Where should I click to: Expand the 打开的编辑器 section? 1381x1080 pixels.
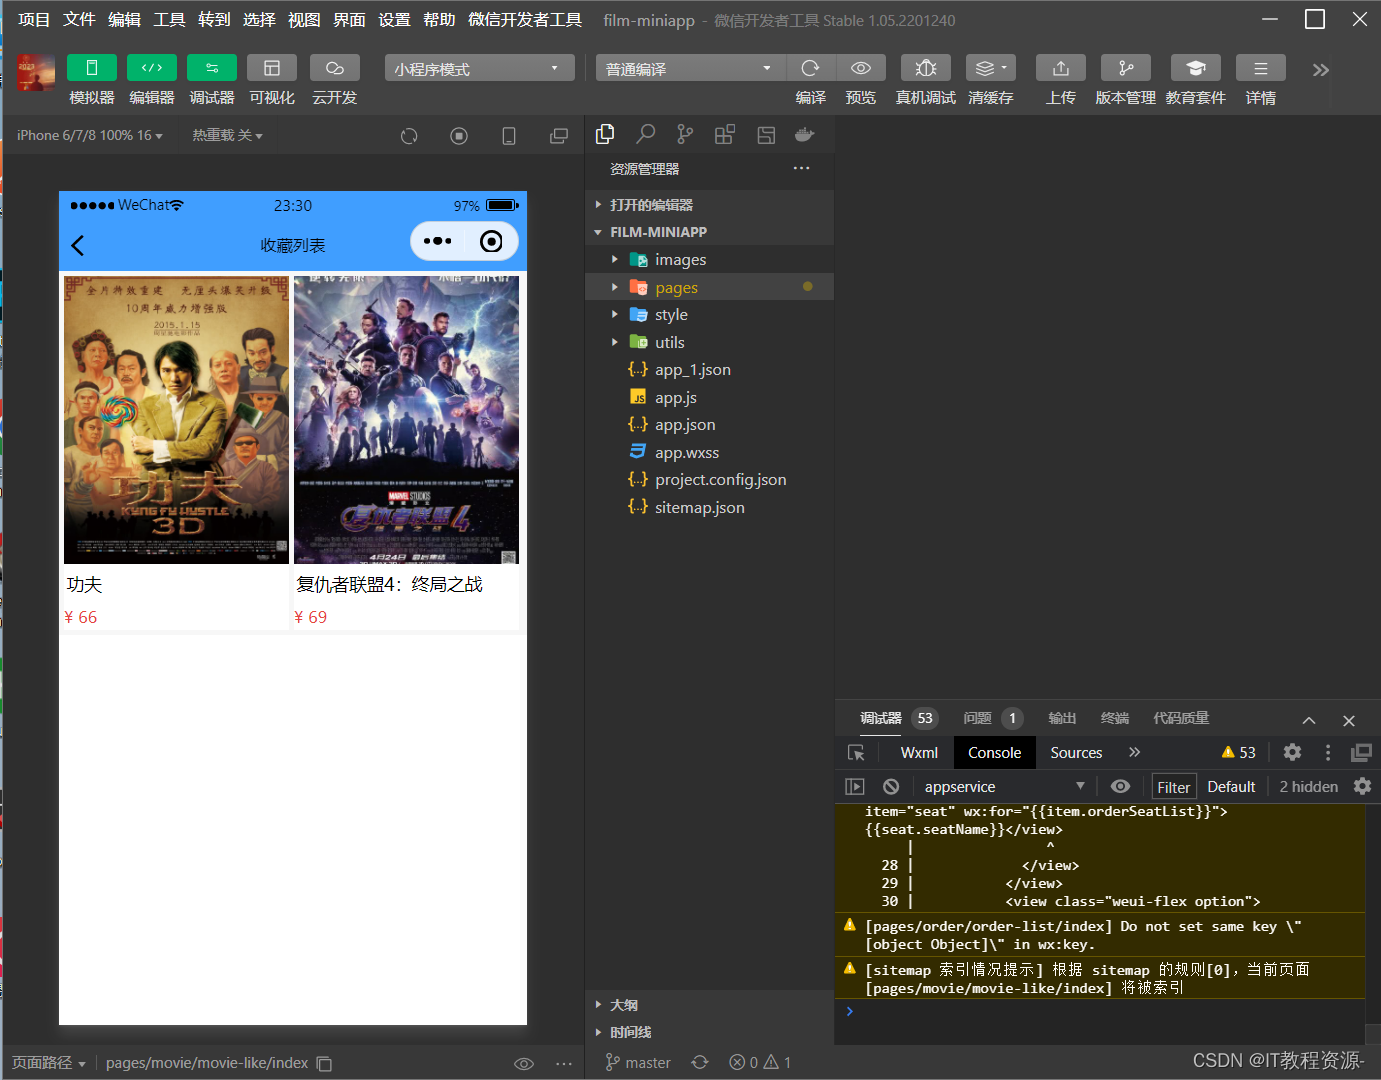710,204
